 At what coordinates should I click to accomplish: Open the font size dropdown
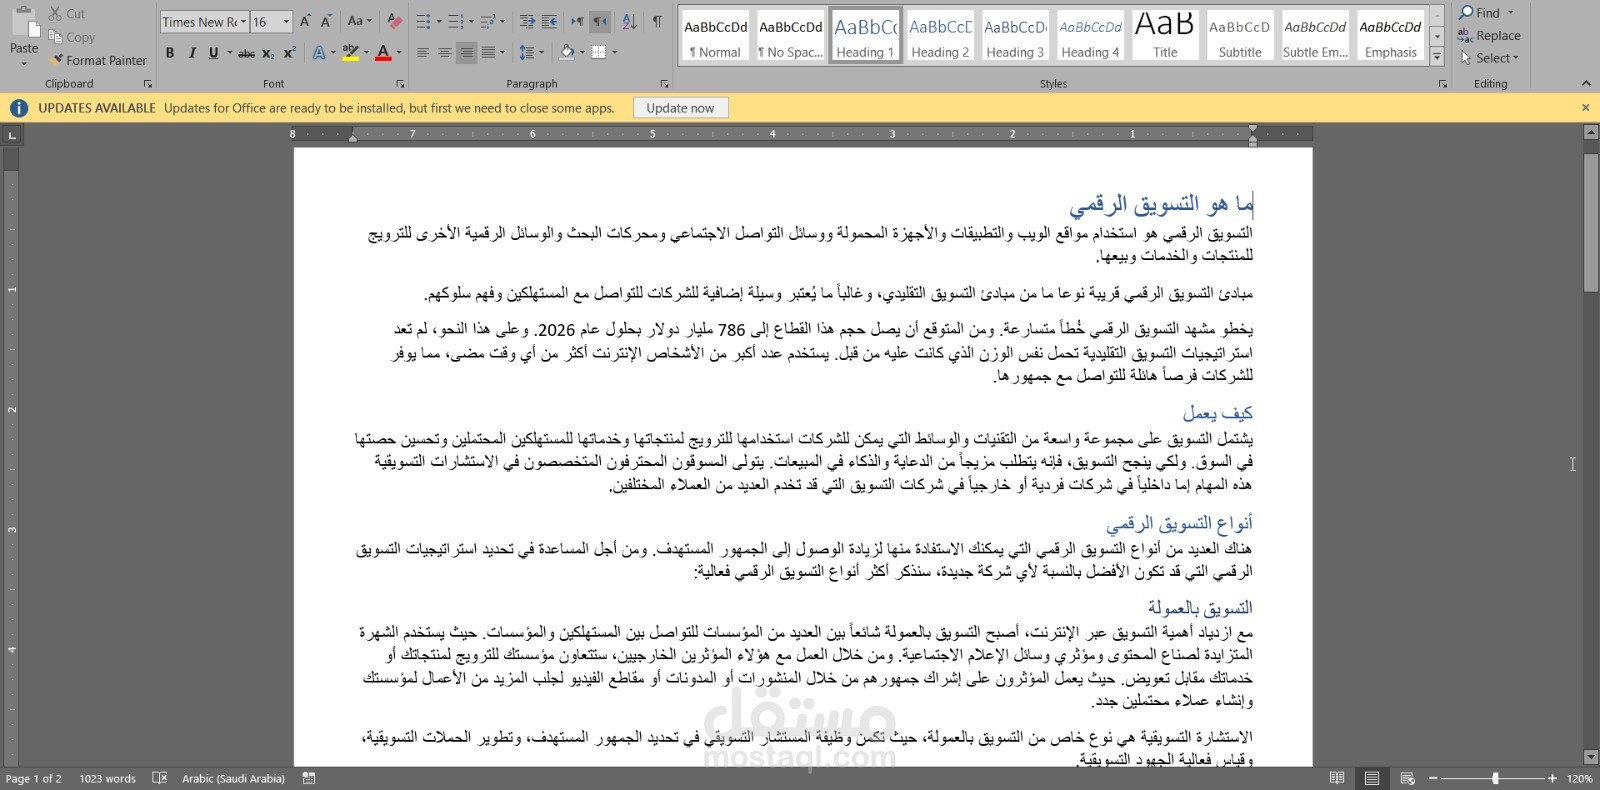point(287,21)
